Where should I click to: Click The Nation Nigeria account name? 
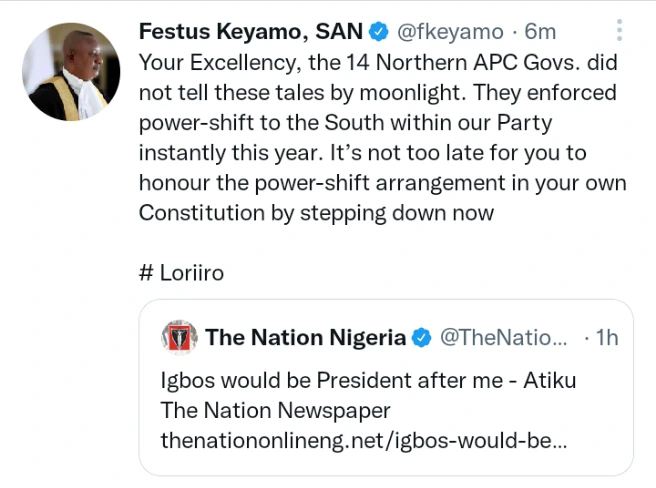click(x=305, y=338)
